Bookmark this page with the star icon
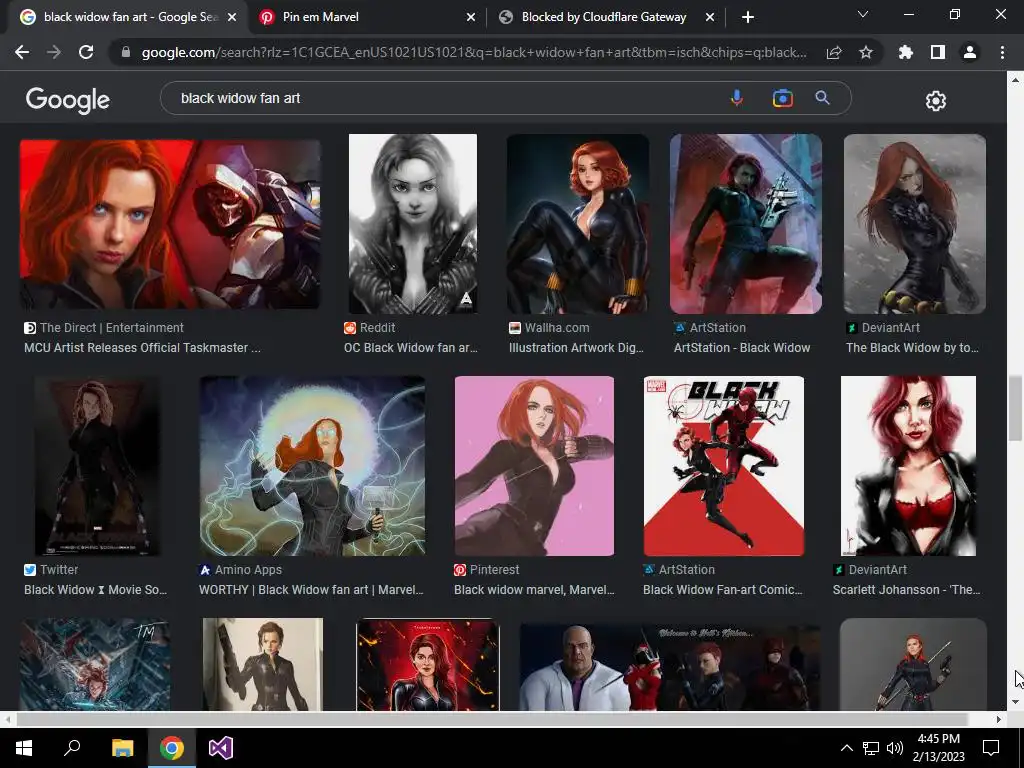This screenshot has height=768, width=1024. (866, 52)
